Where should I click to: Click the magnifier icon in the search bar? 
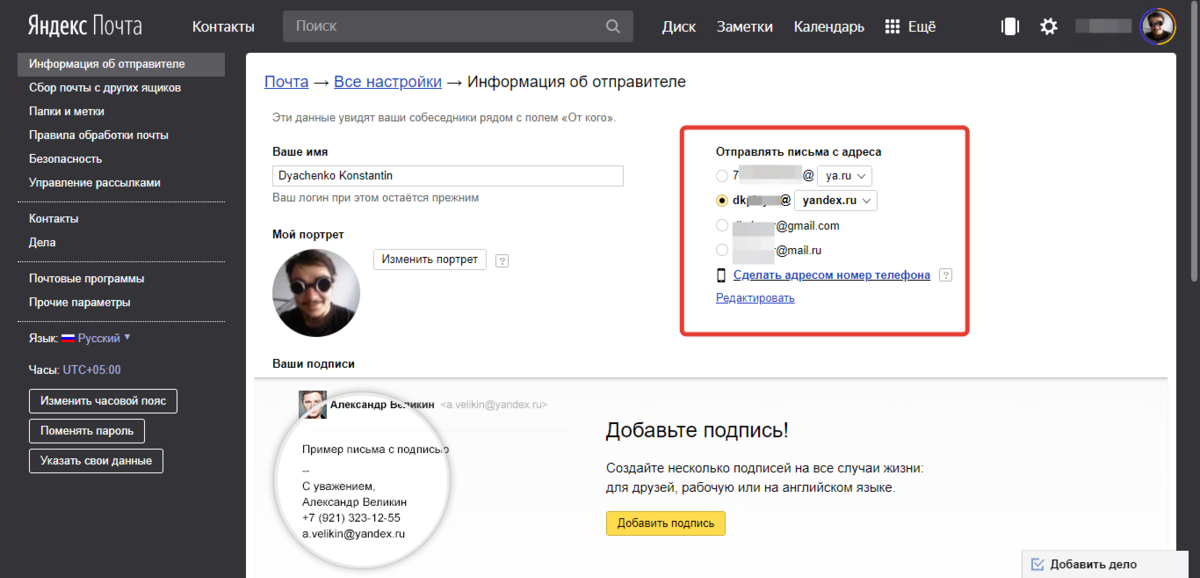click(x=612, y=26)
